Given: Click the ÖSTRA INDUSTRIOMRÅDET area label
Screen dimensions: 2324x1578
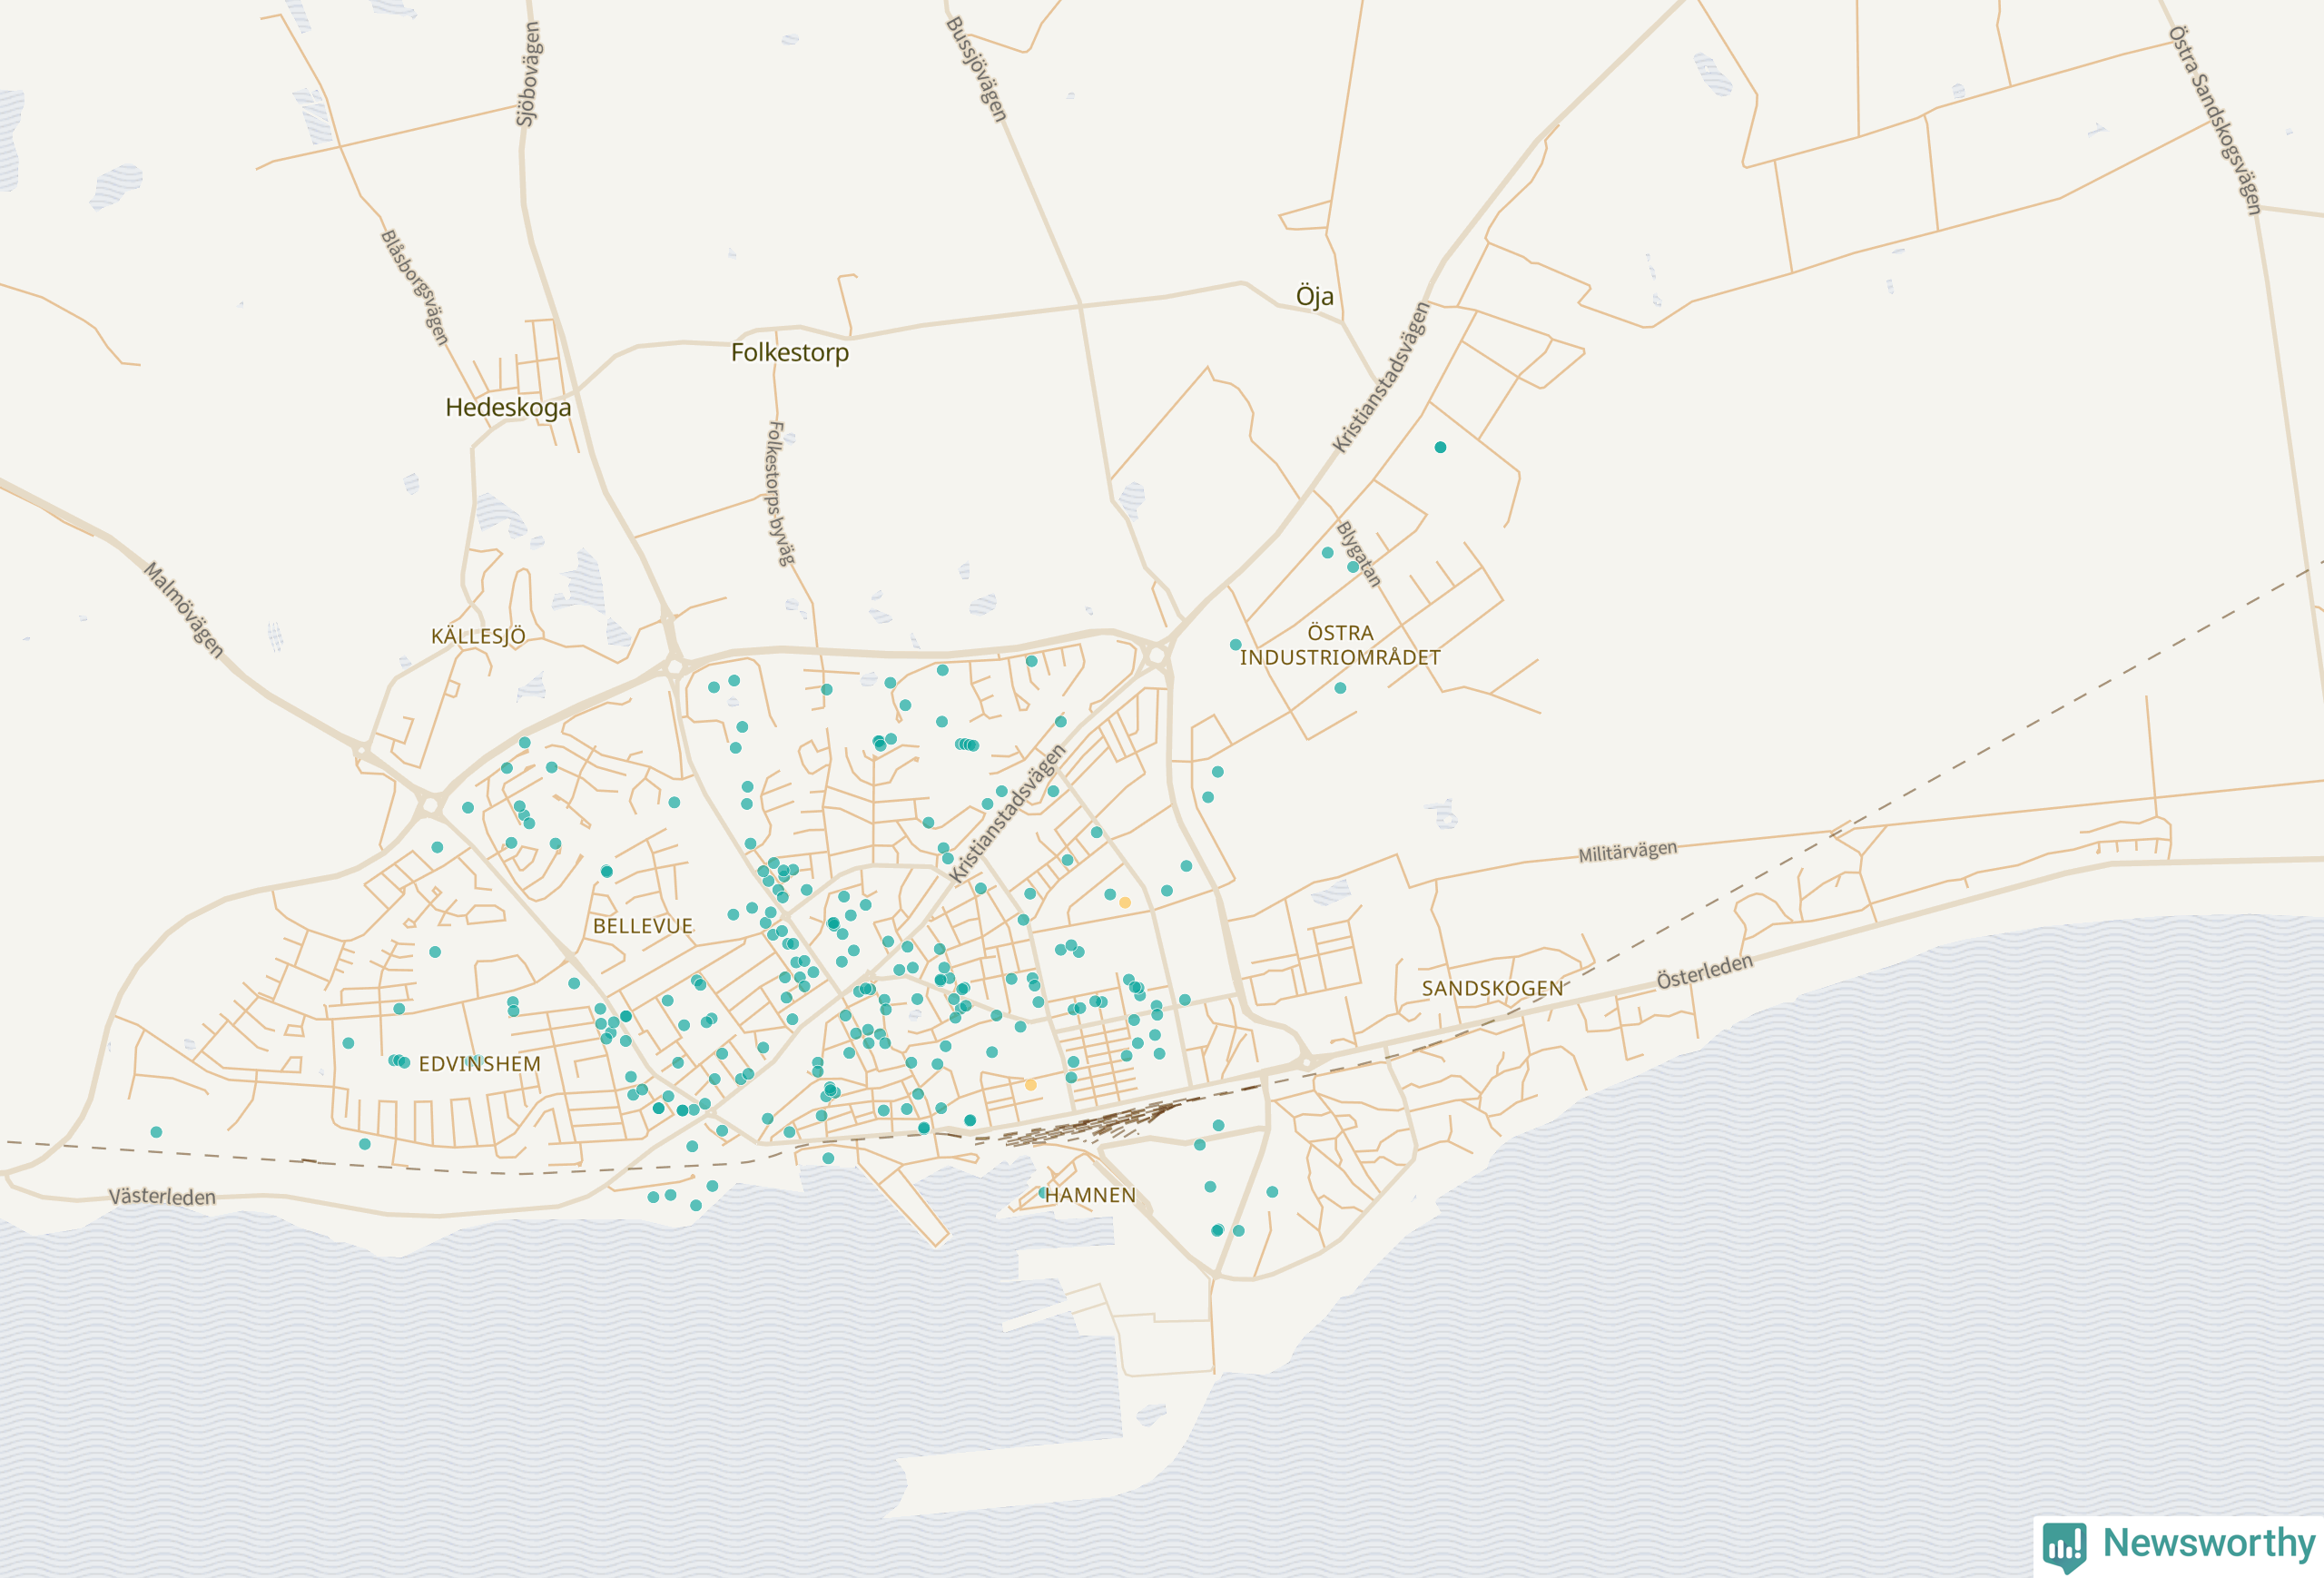Looking at the screenshot, I should 1340,645.
